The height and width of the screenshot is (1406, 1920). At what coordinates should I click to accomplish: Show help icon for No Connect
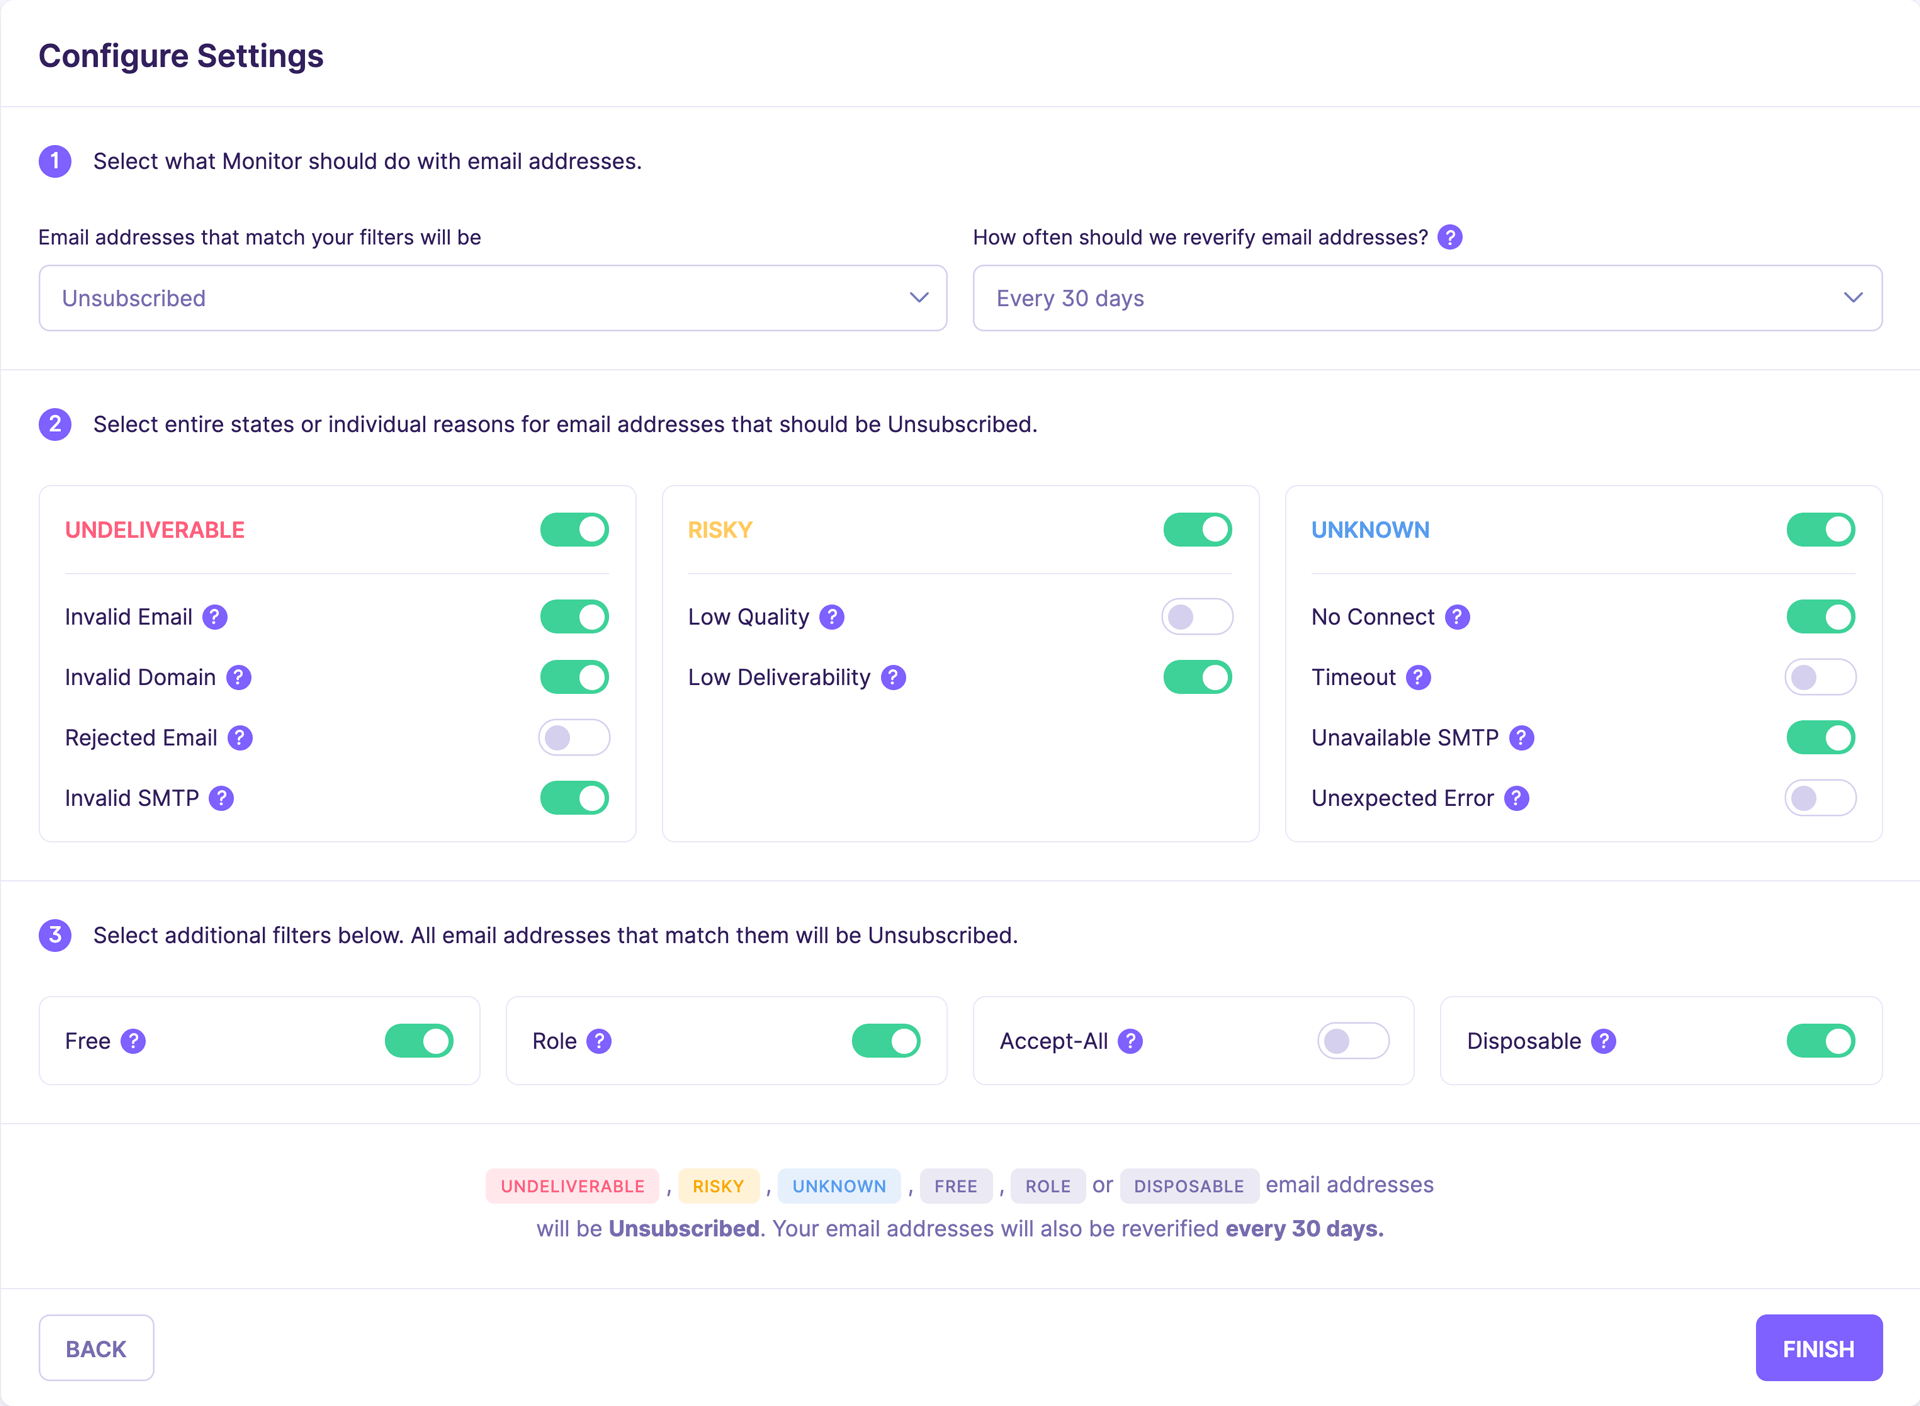point(1458,617)
